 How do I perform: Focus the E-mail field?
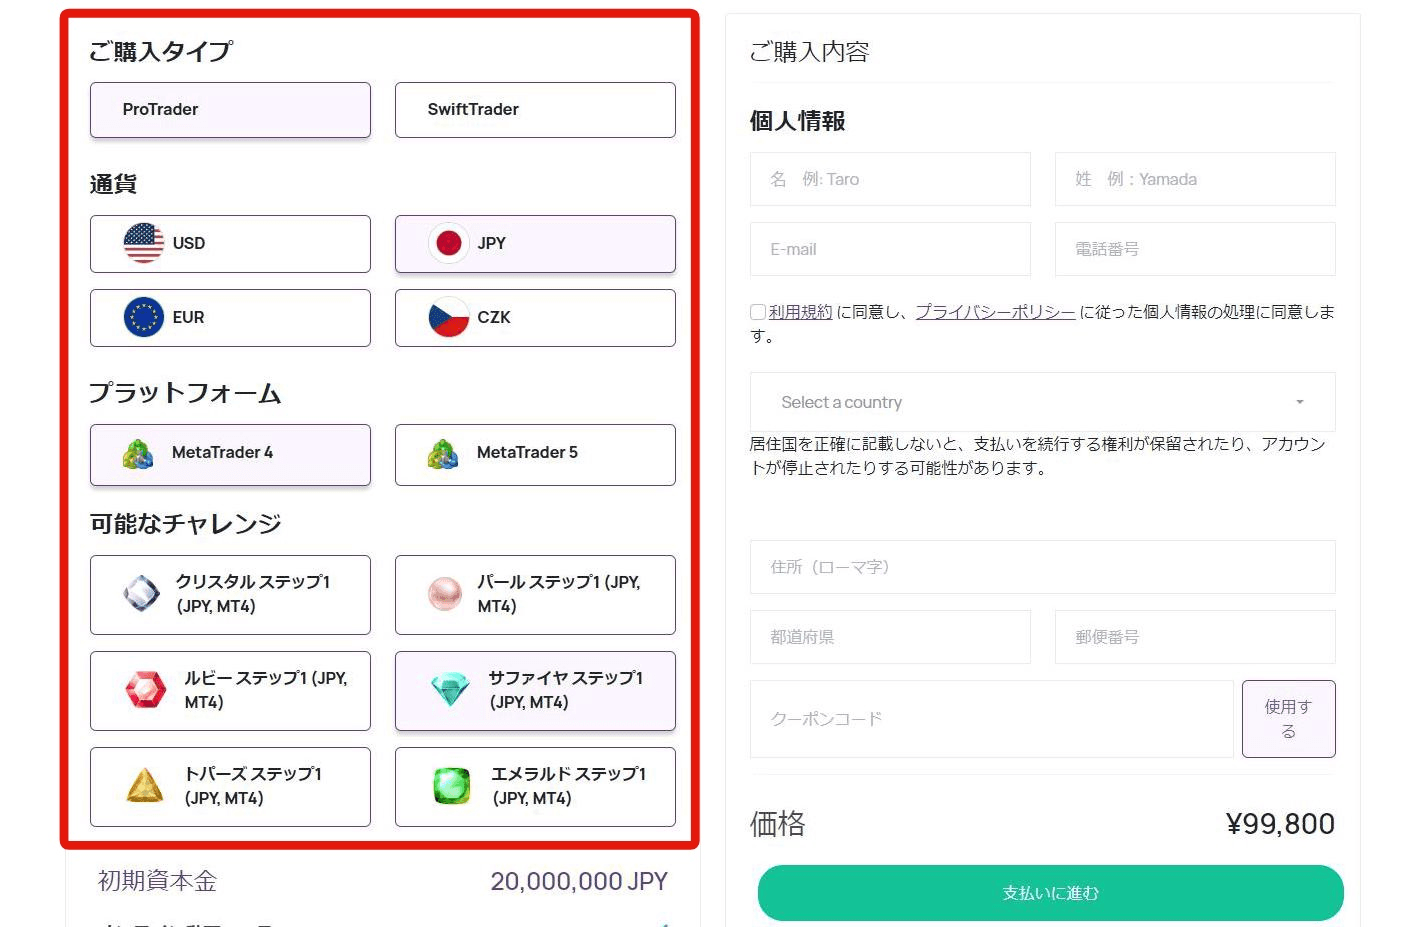890,249
